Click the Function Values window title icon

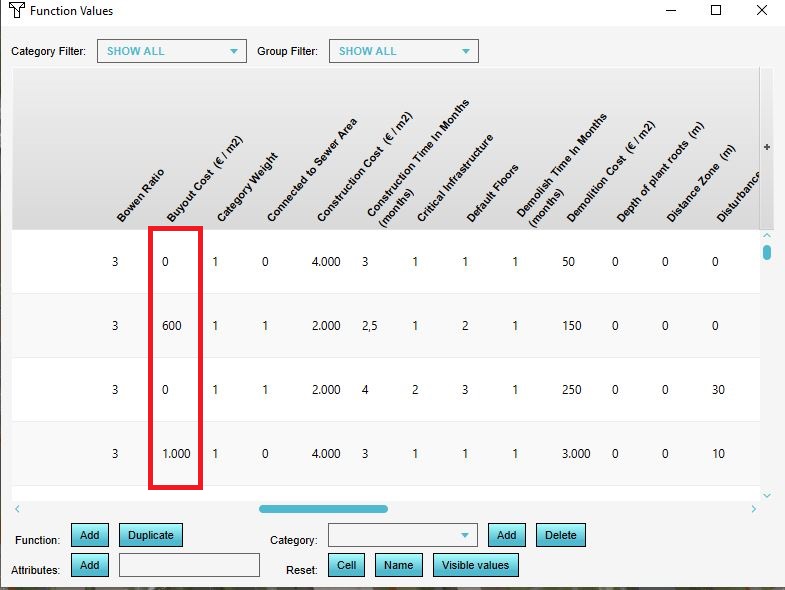[x=16, y=11]
